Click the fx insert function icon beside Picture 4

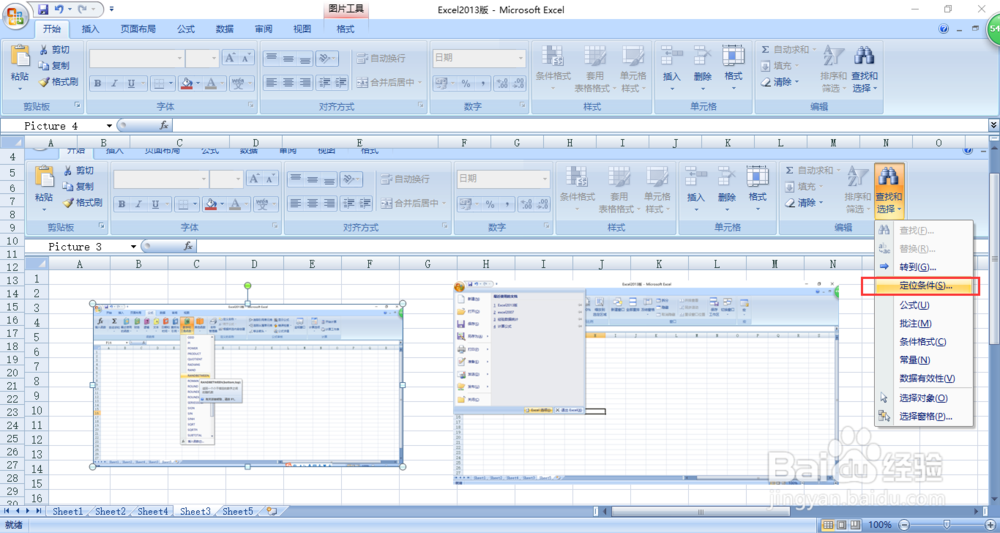[x=164, y=126]
